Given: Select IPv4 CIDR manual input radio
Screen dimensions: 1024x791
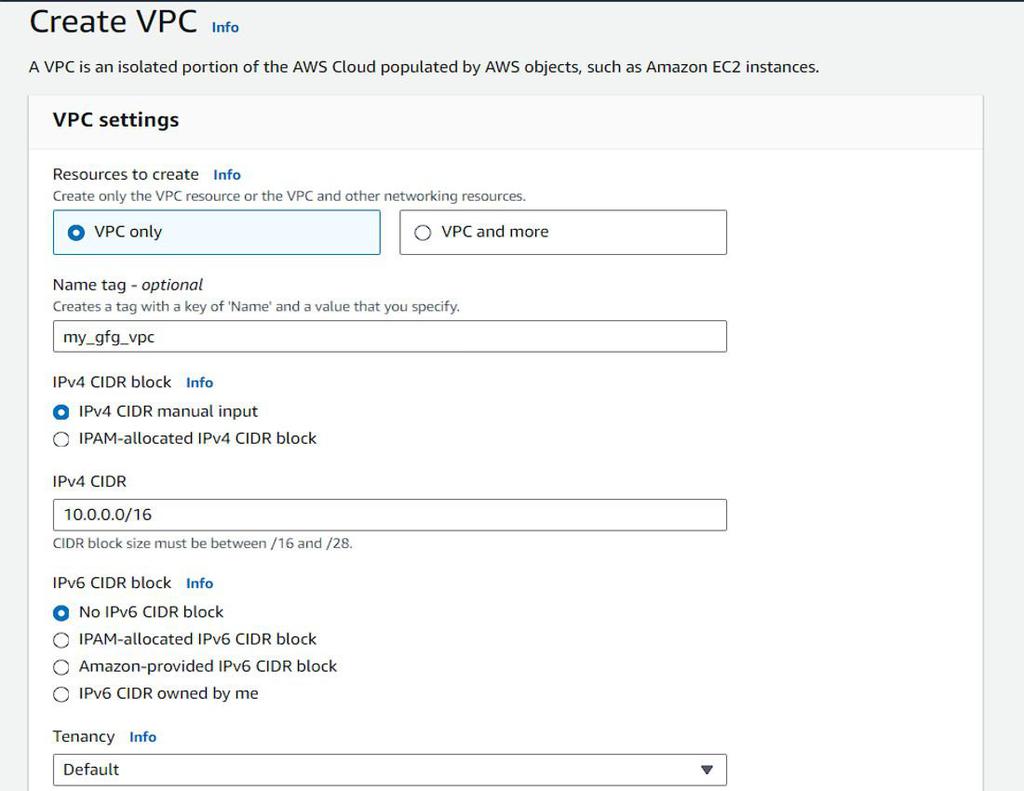Looking at the screenshot, I should (x=62, y=412).
